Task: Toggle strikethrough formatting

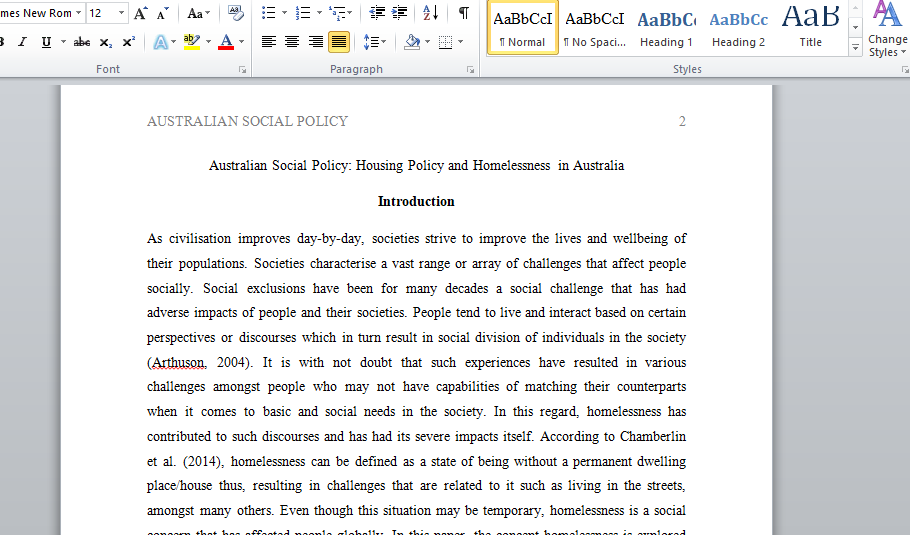Action: [x=82, y=42]
